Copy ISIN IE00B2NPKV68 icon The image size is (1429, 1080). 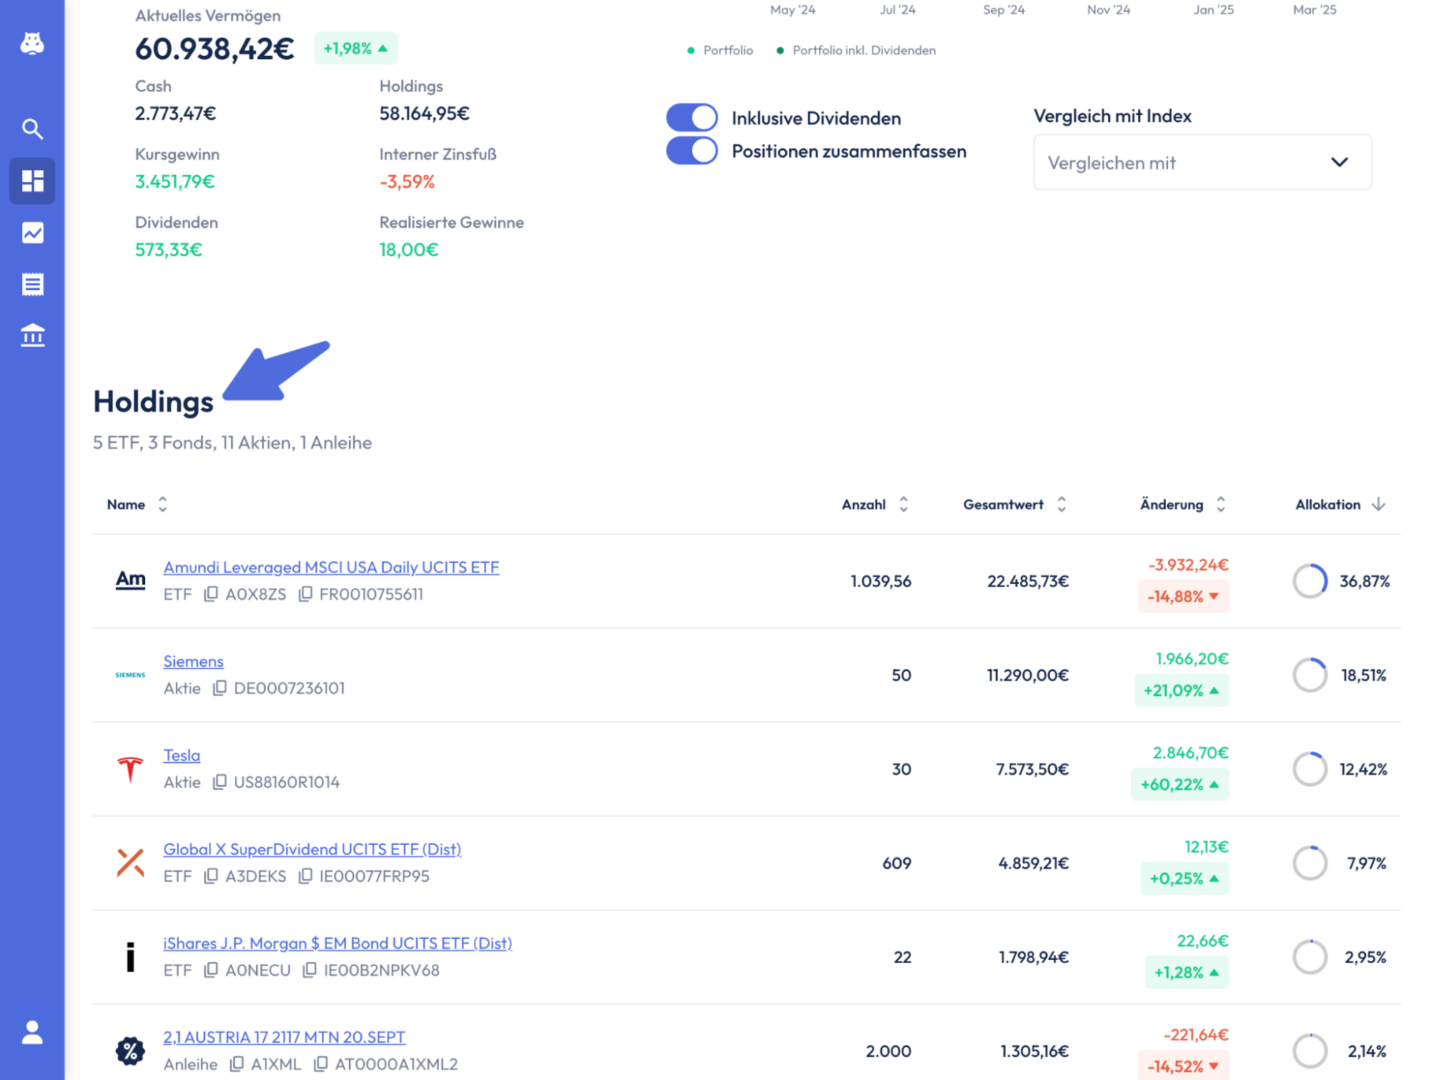309,970
